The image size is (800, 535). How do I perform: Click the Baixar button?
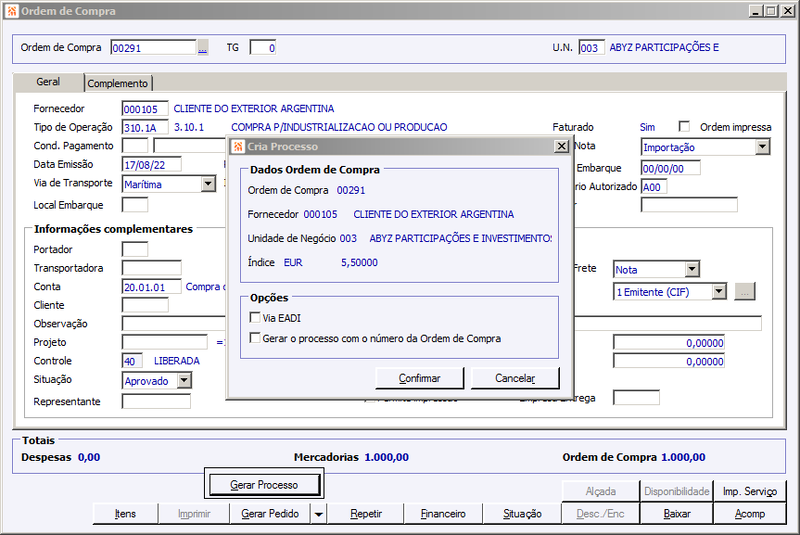point(677,514)
